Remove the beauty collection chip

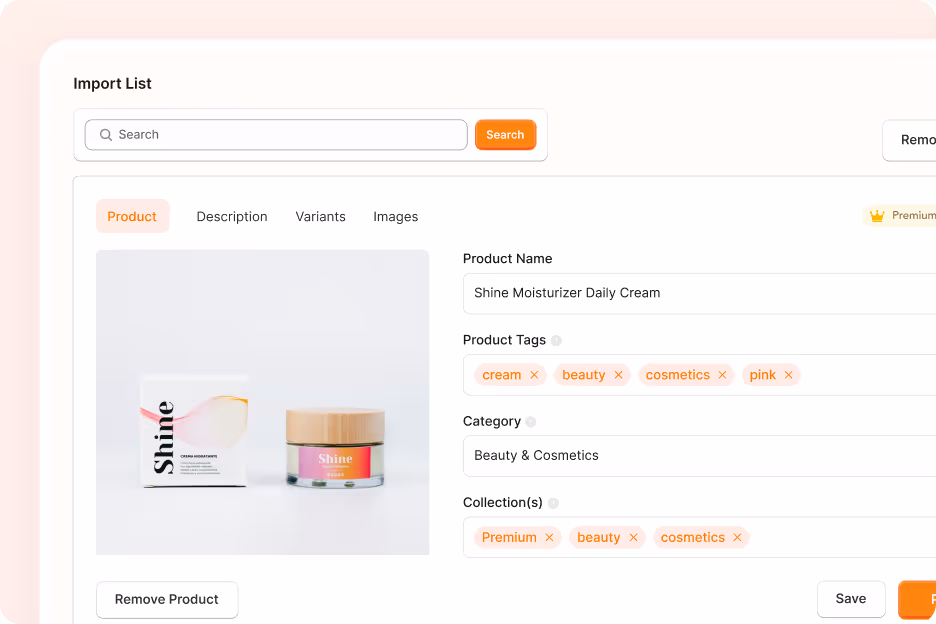pos(633,537)
